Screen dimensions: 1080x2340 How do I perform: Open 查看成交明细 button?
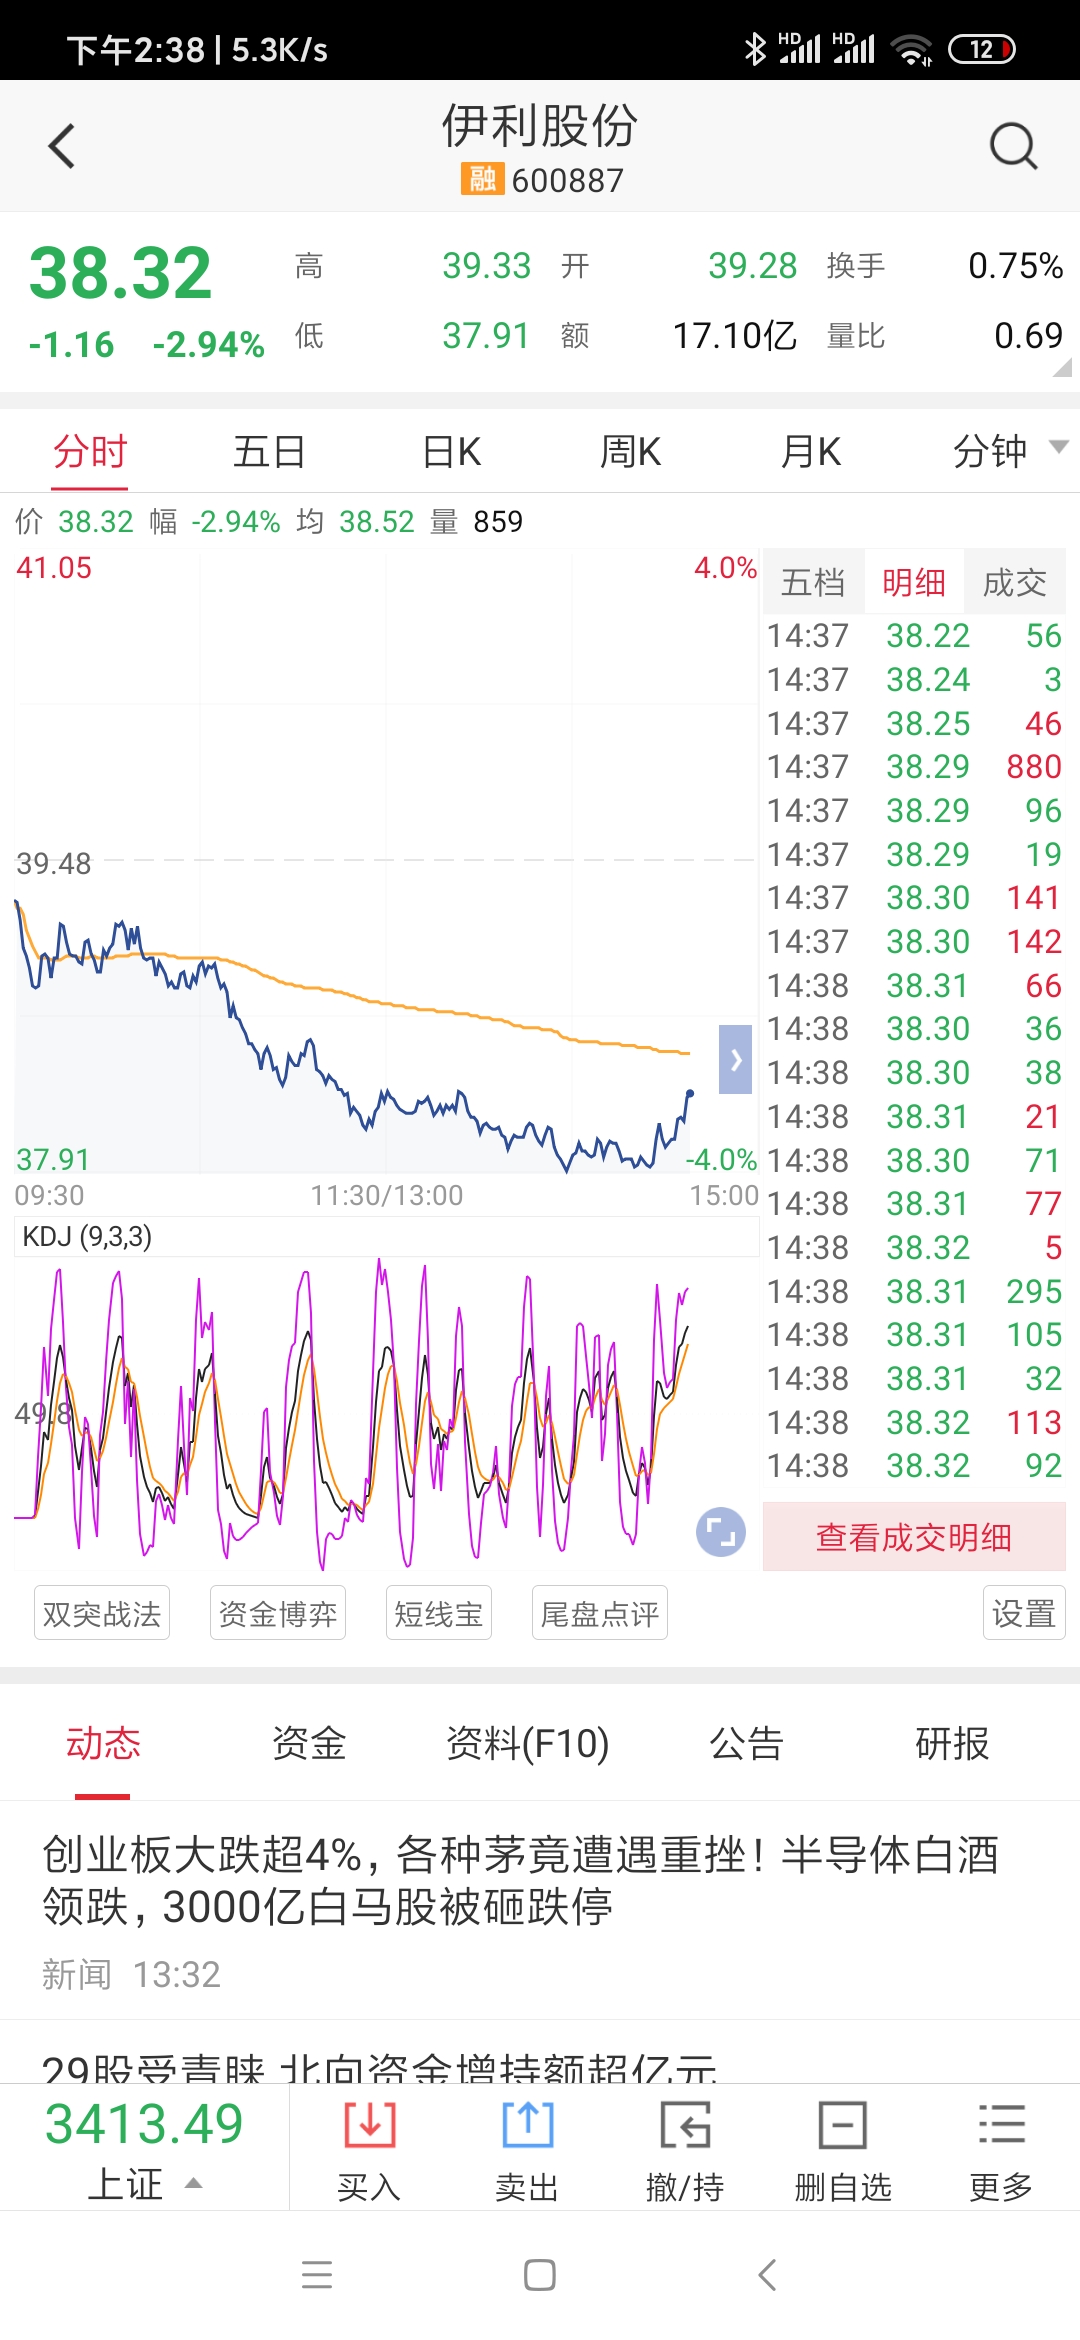[914, 1537]
